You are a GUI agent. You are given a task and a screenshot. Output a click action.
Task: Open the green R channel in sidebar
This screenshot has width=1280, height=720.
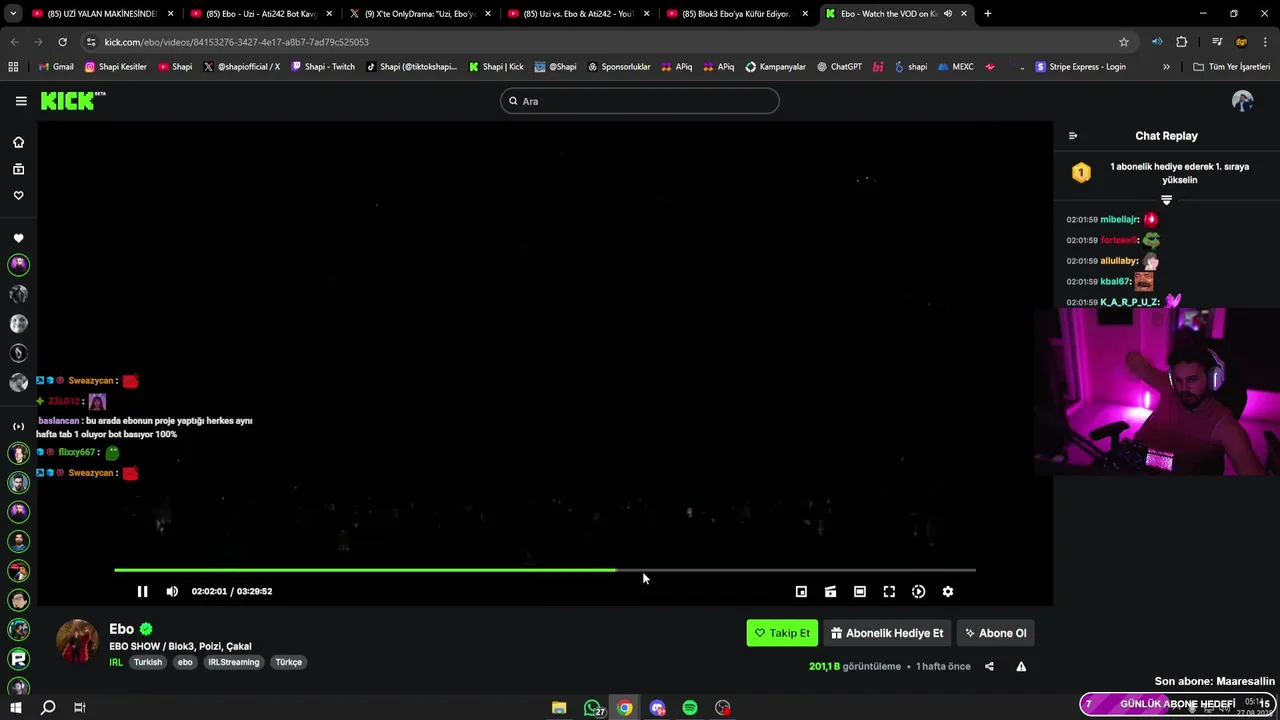coord(18,658)
